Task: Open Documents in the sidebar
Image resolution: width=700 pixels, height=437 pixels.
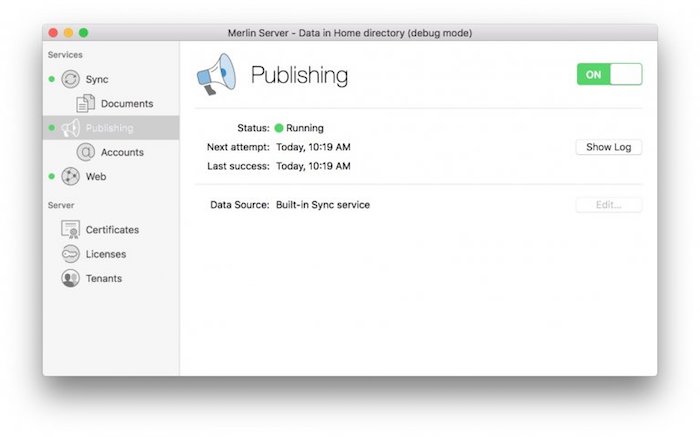Action: [127, 104]
